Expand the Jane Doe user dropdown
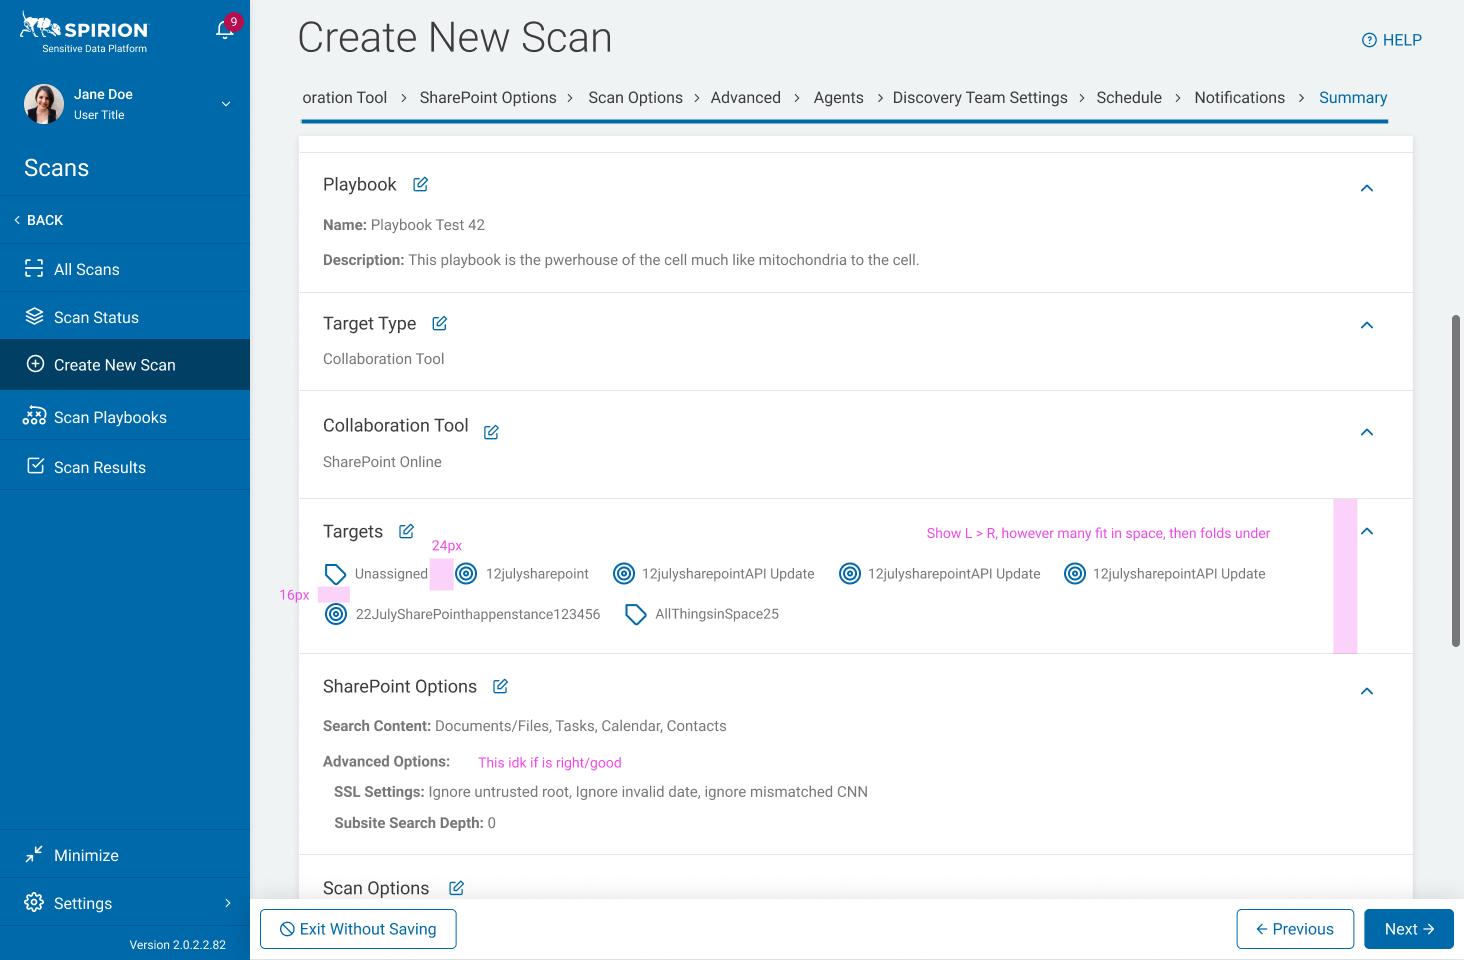 click(x=226, y=104)
